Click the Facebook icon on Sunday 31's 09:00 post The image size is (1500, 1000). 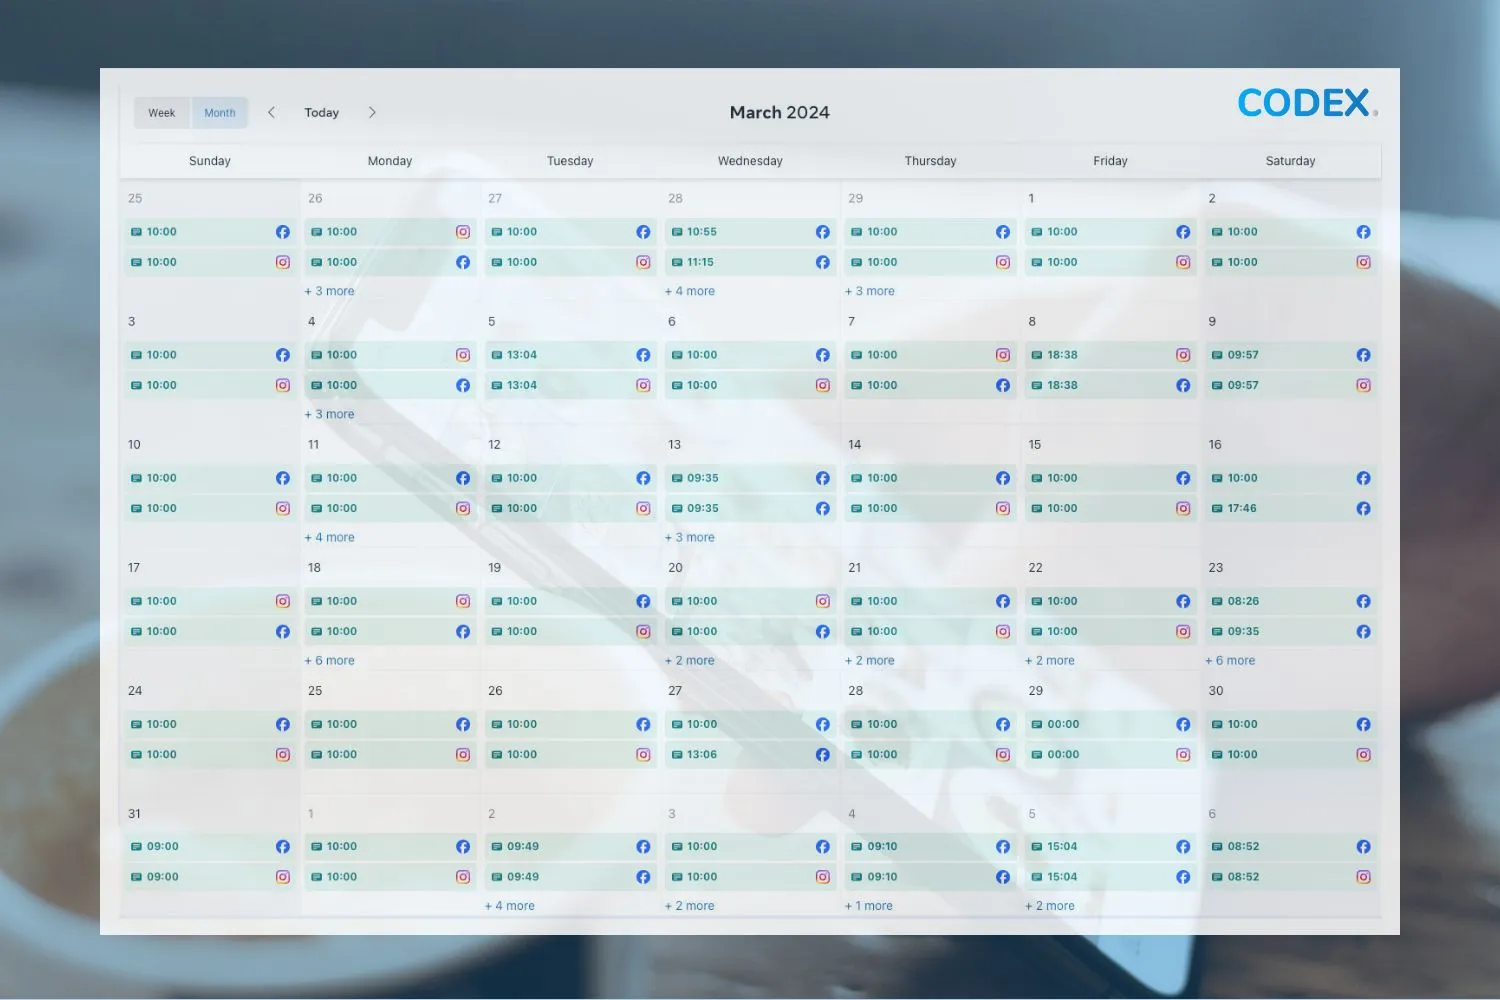click(283, 847)
